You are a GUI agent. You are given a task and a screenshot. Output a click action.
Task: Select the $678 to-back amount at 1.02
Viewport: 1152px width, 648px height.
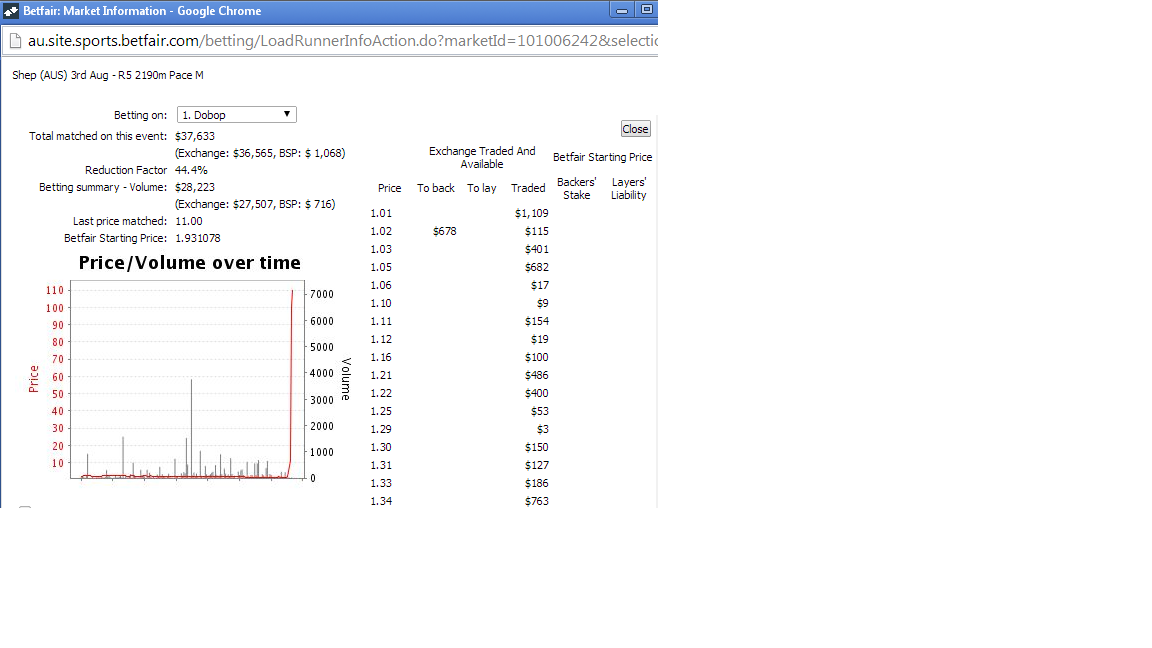(444, 231)
